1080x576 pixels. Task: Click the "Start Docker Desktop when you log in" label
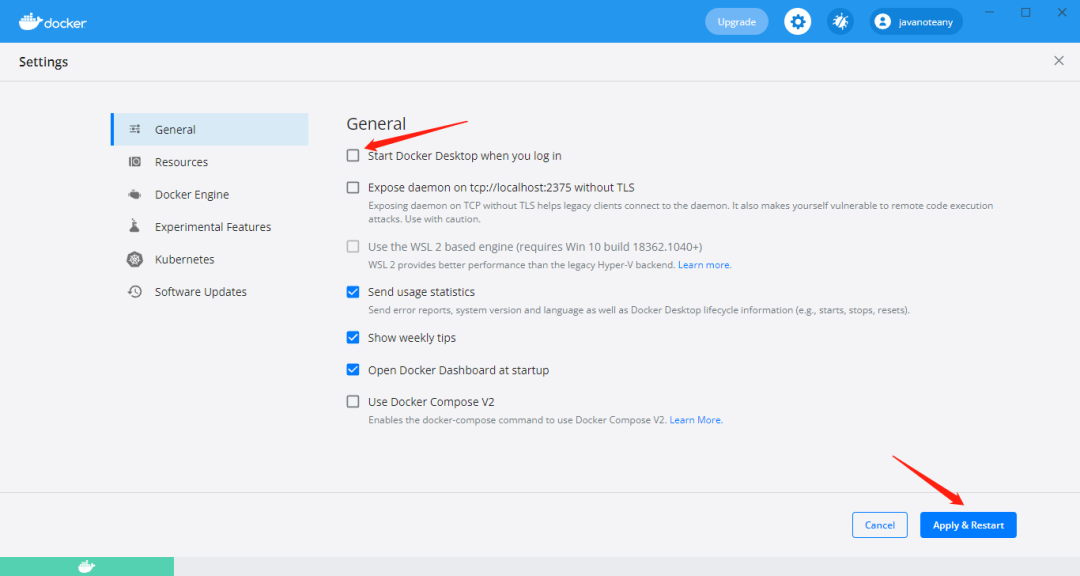(x=464, y=156)
